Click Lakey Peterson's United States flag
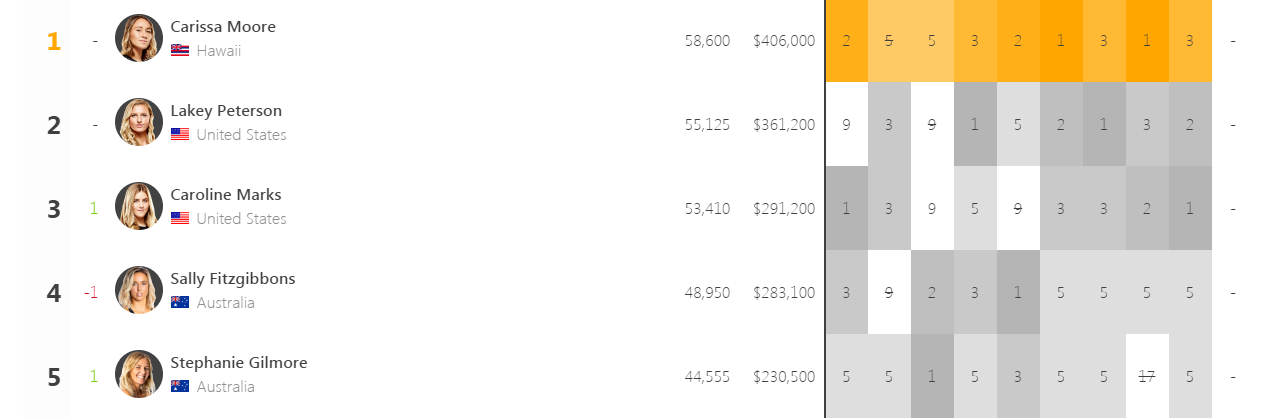Image resolution: width=1278 pixels, height=418 pixels. click(x=180, y=134)
